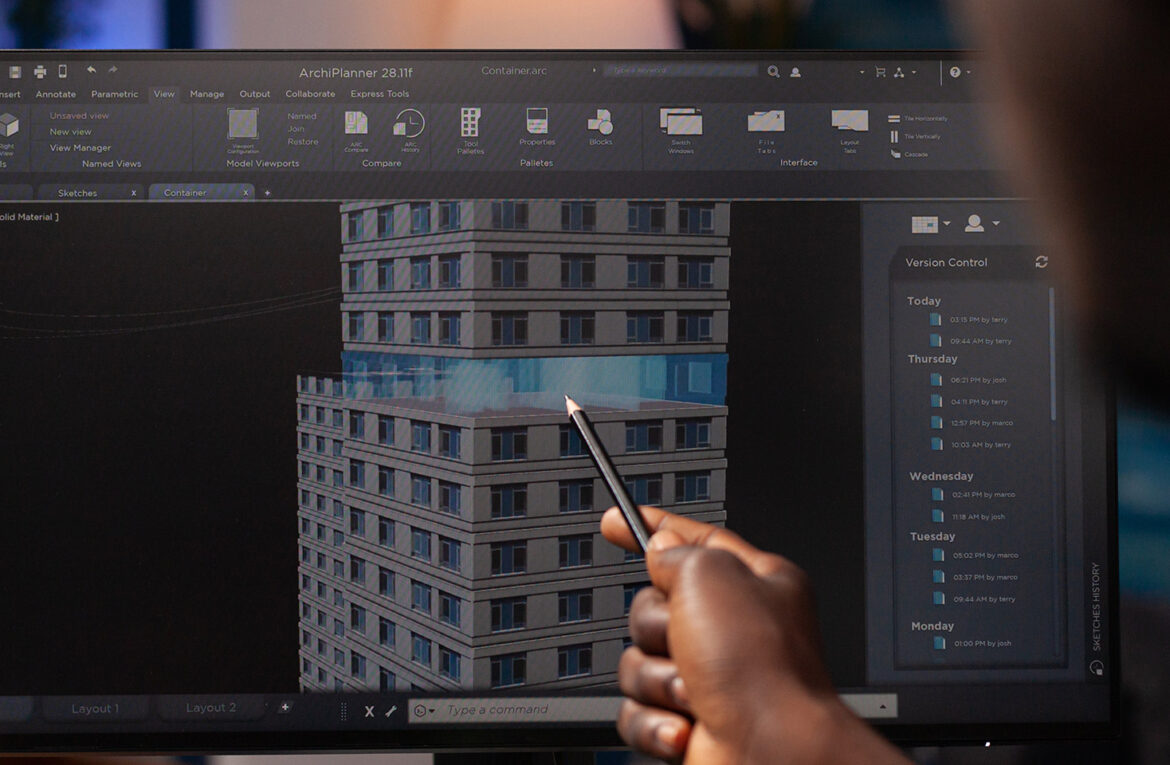The image size is (1170, 765).
Task: Click Restore in Model Viewports
Action: tap(302, 141)
